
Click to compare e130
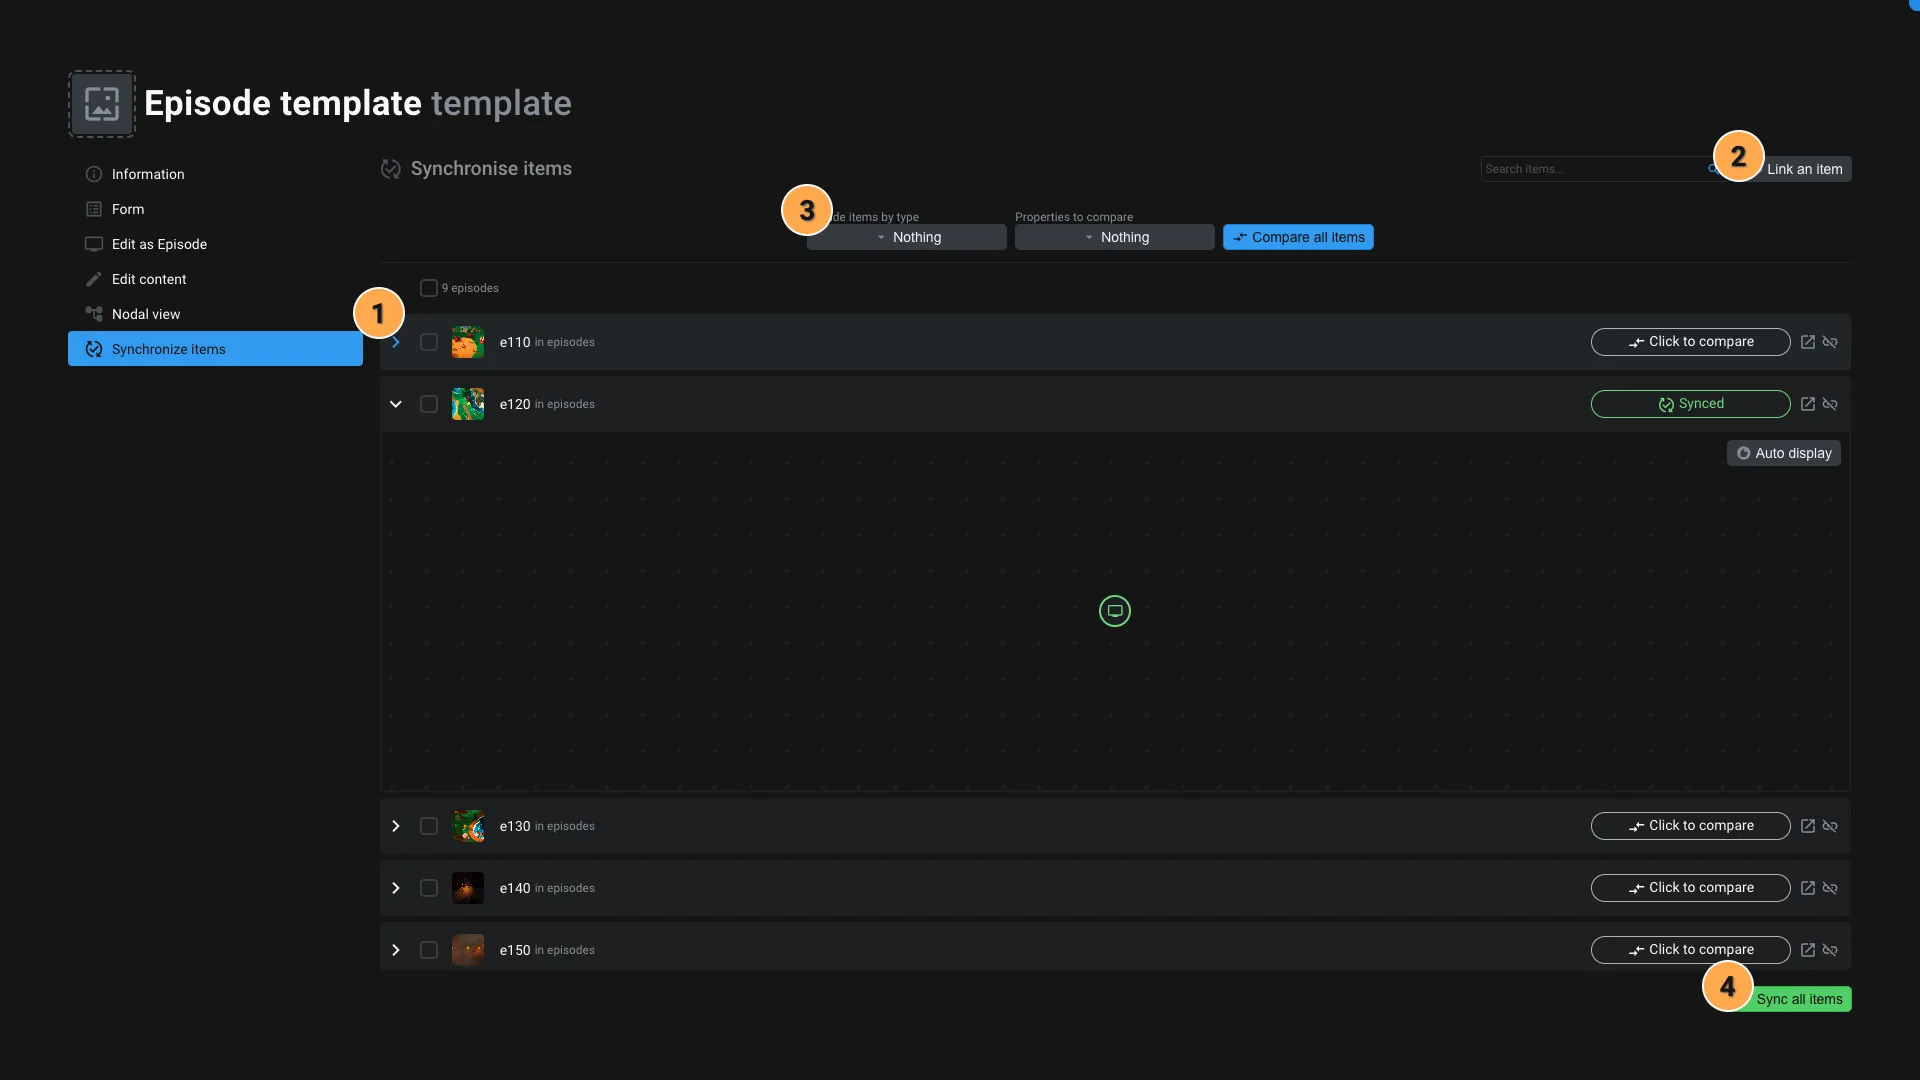tap(1691, 826)
